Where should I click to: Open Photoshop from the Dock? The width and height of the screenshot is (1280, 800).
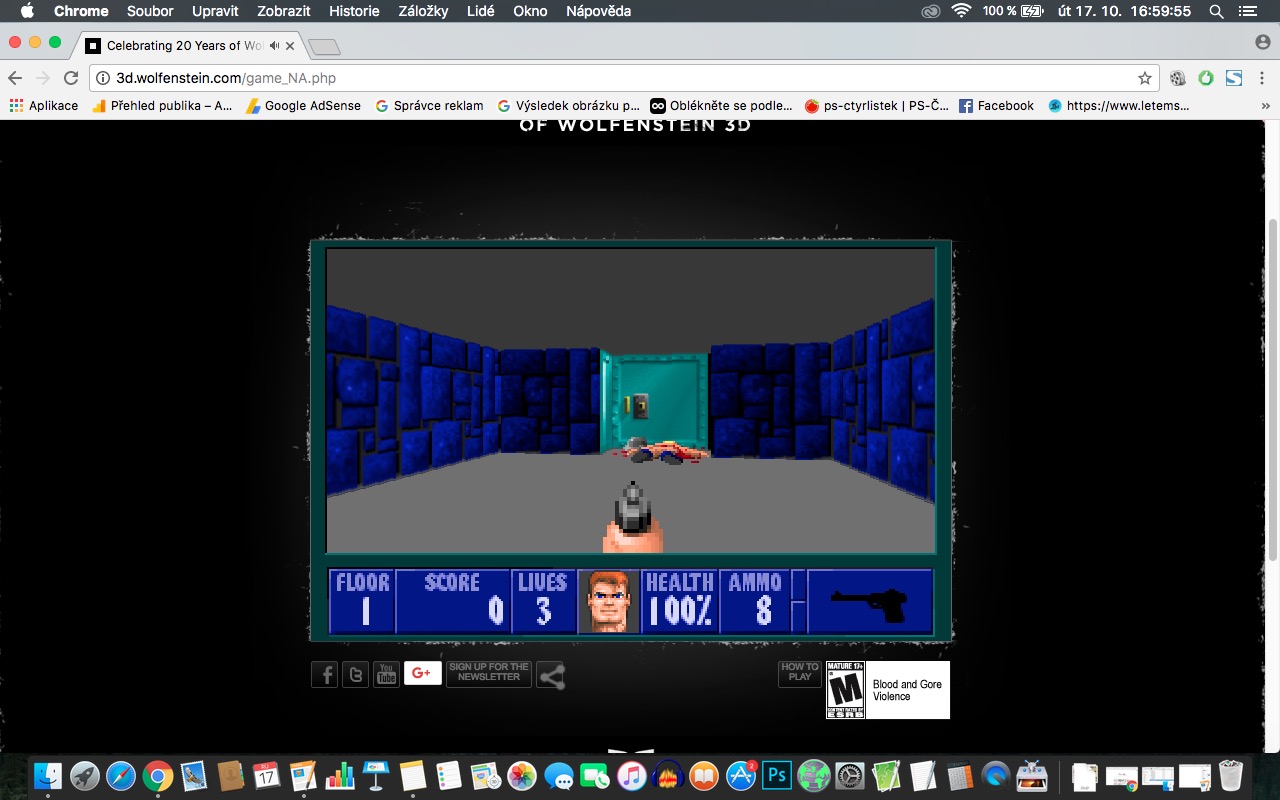click(x=777, y=775)
